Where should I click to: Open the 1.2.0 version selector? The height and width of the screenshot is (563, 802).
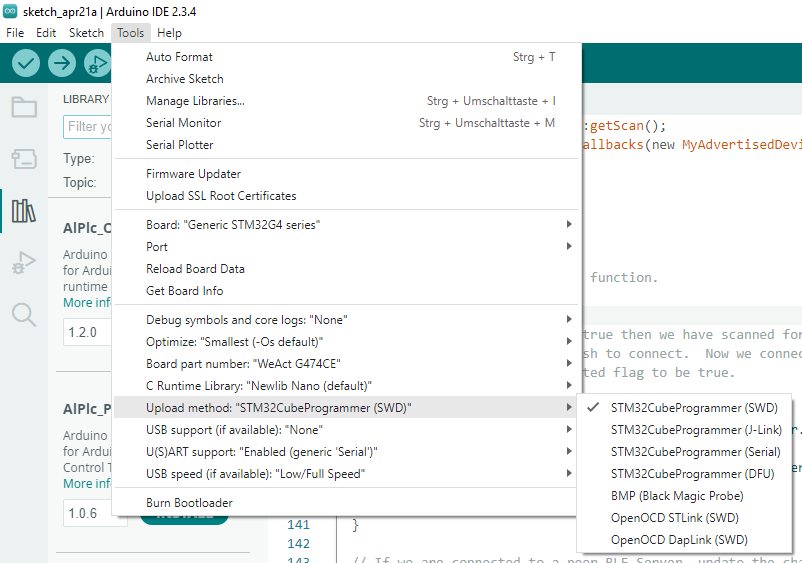pyautogui.click(x=87, y=332)
